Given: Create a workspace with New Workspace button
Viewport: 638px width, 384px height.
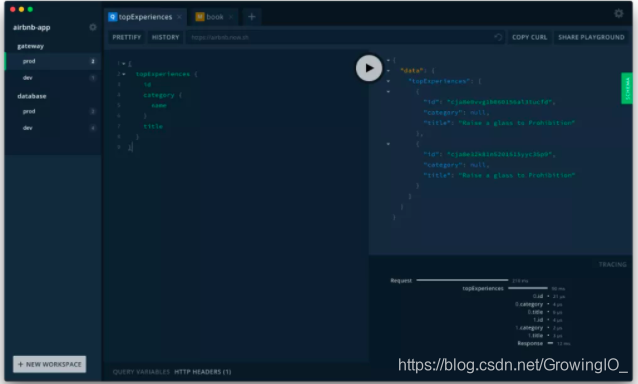Looking at the screenshot, I should (x=50, y=364).
